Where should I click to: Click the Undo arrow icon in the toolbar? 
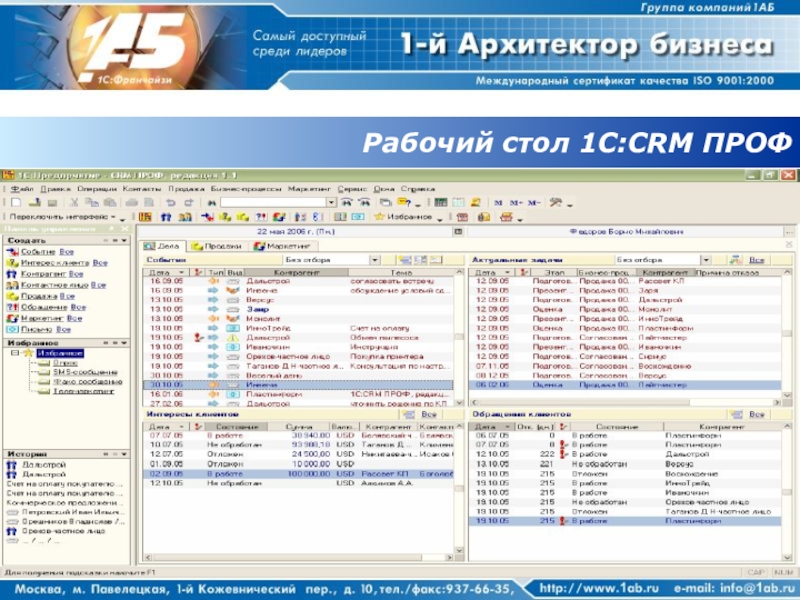[x=171, y=203]
